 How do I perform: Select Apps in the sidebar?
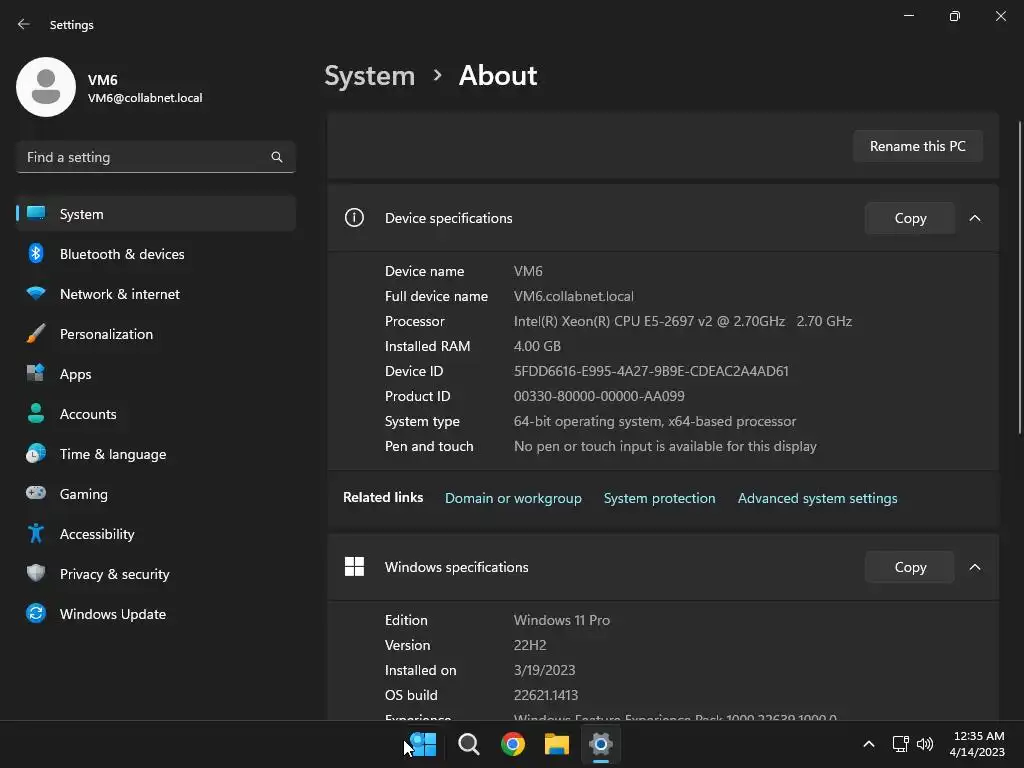pyautogui.click(x=155, y=374)
